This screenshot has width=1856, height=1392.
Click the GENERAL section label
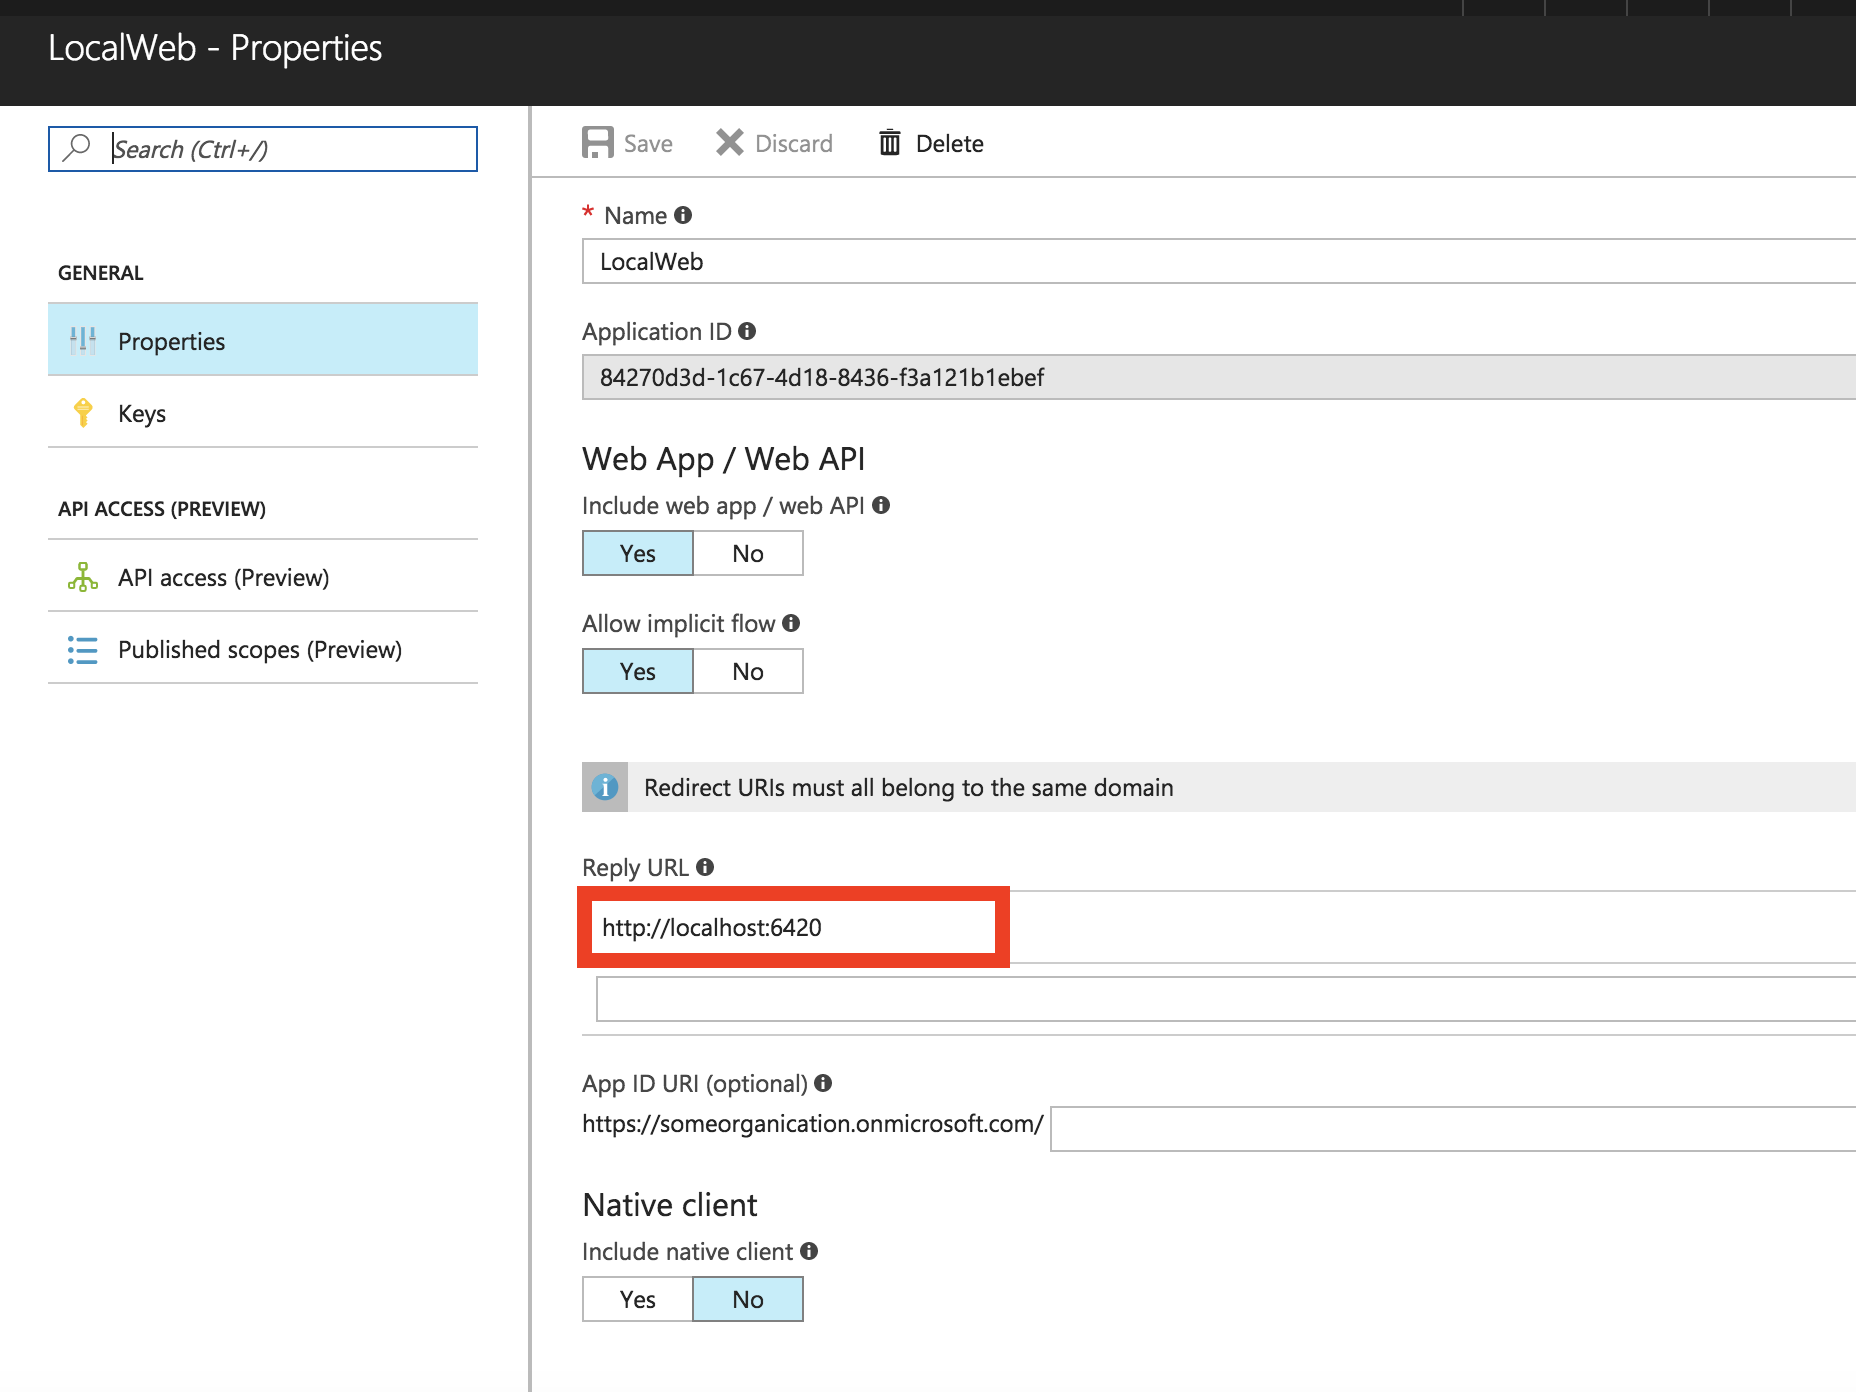click(101, 273)
